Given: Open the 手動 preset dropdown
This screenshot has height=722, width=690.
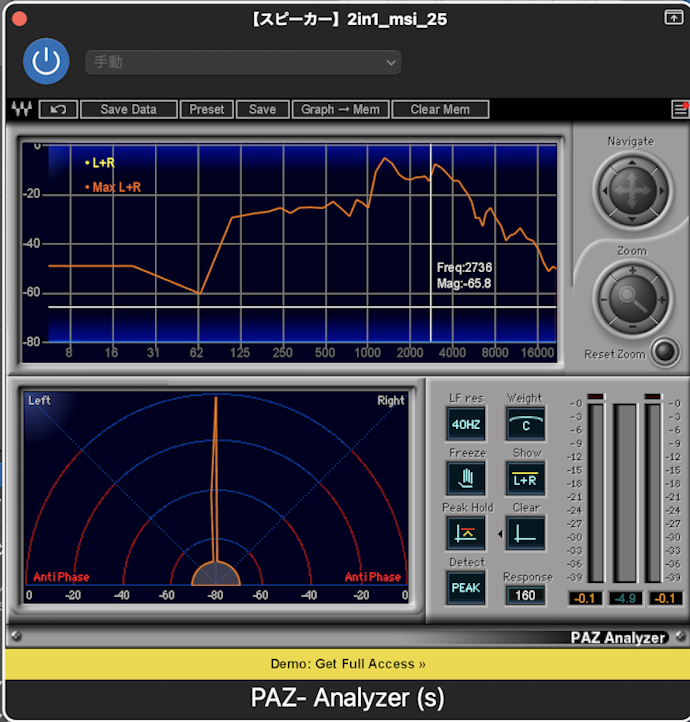Looking at the screenshot, I should (243, 62).
